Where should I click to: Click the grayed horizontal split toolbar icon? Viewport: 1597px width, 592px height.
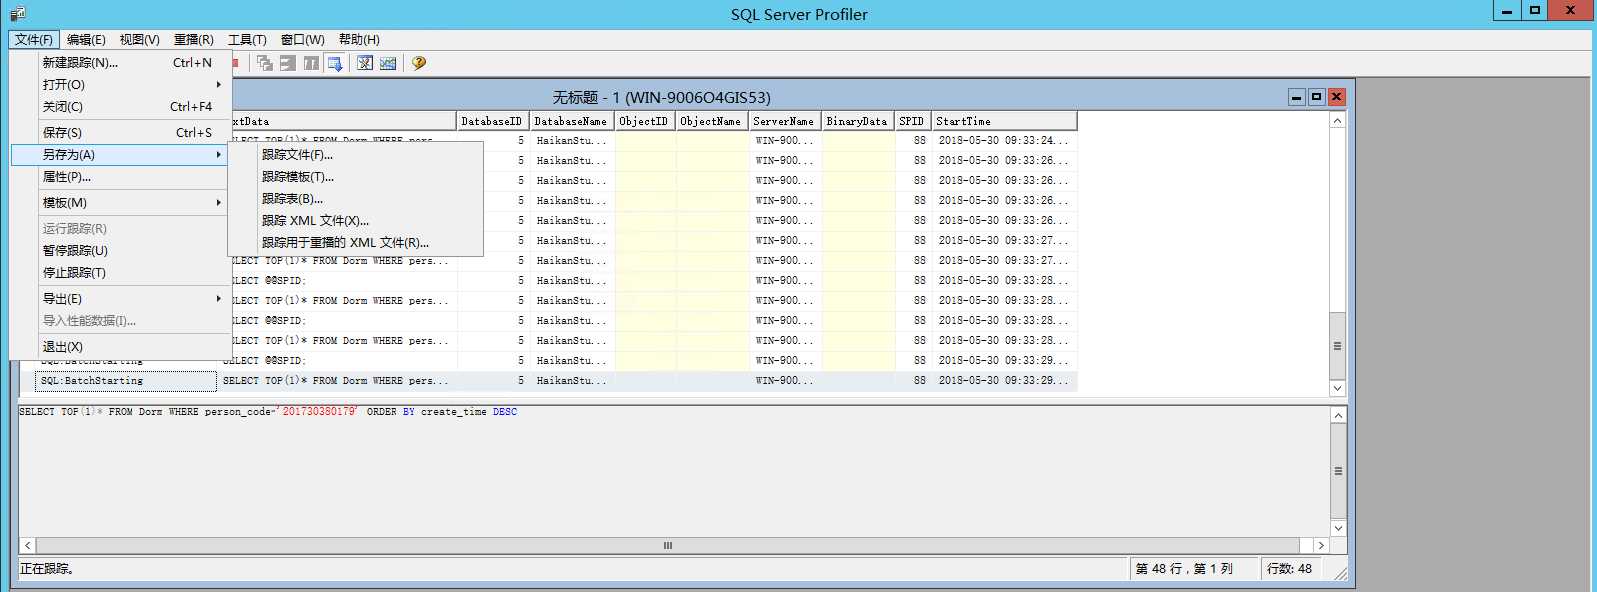pos(288,63)
